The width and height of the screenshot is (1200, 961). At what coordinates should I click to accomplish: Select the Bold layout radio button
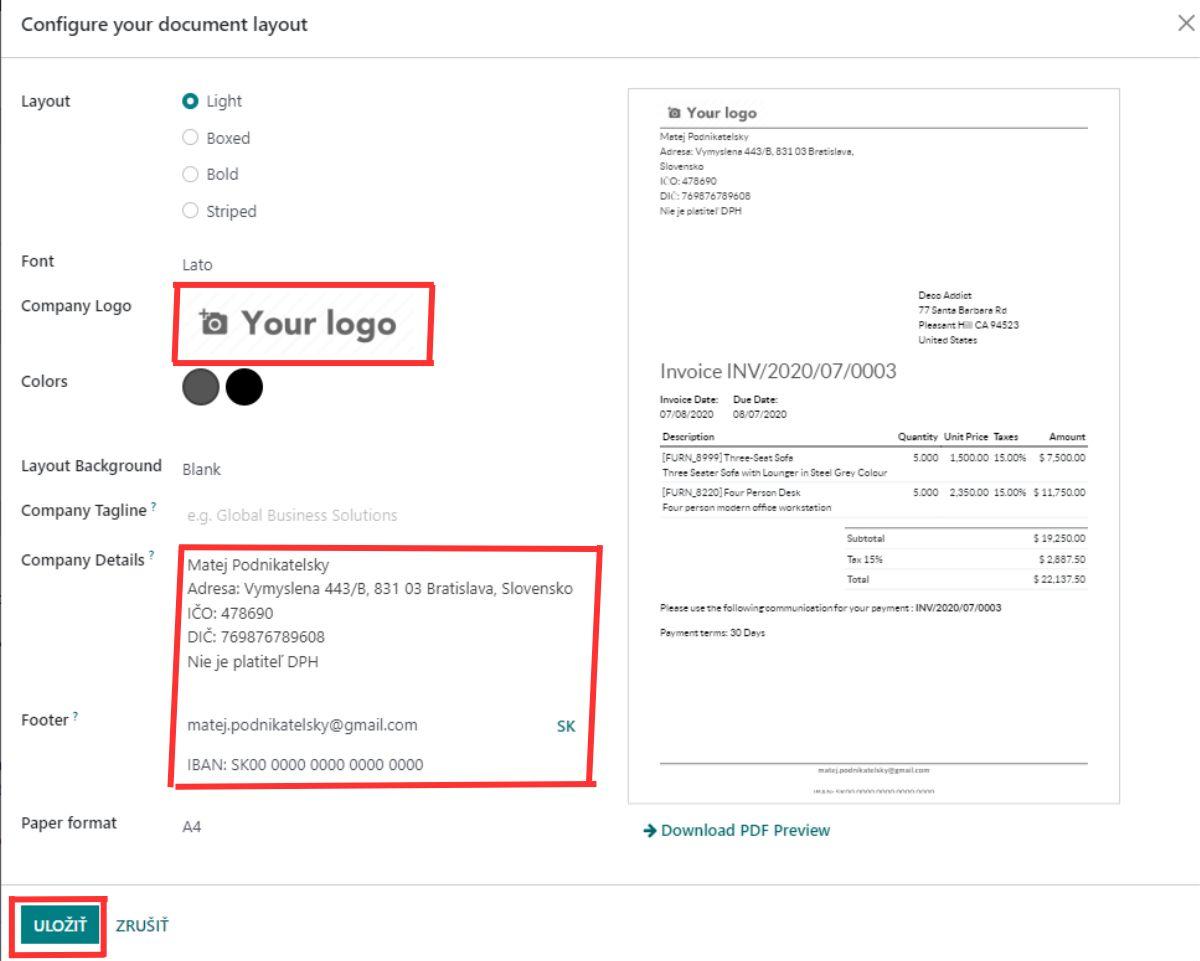[x=190, y=174]
